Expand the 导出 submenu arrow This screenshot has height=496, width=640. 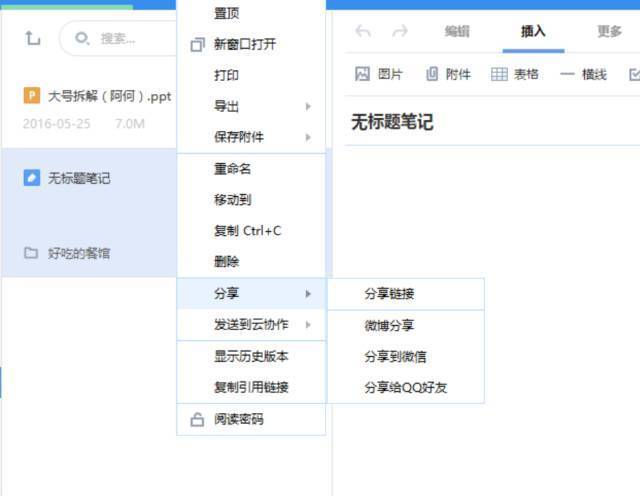point(308,107)
